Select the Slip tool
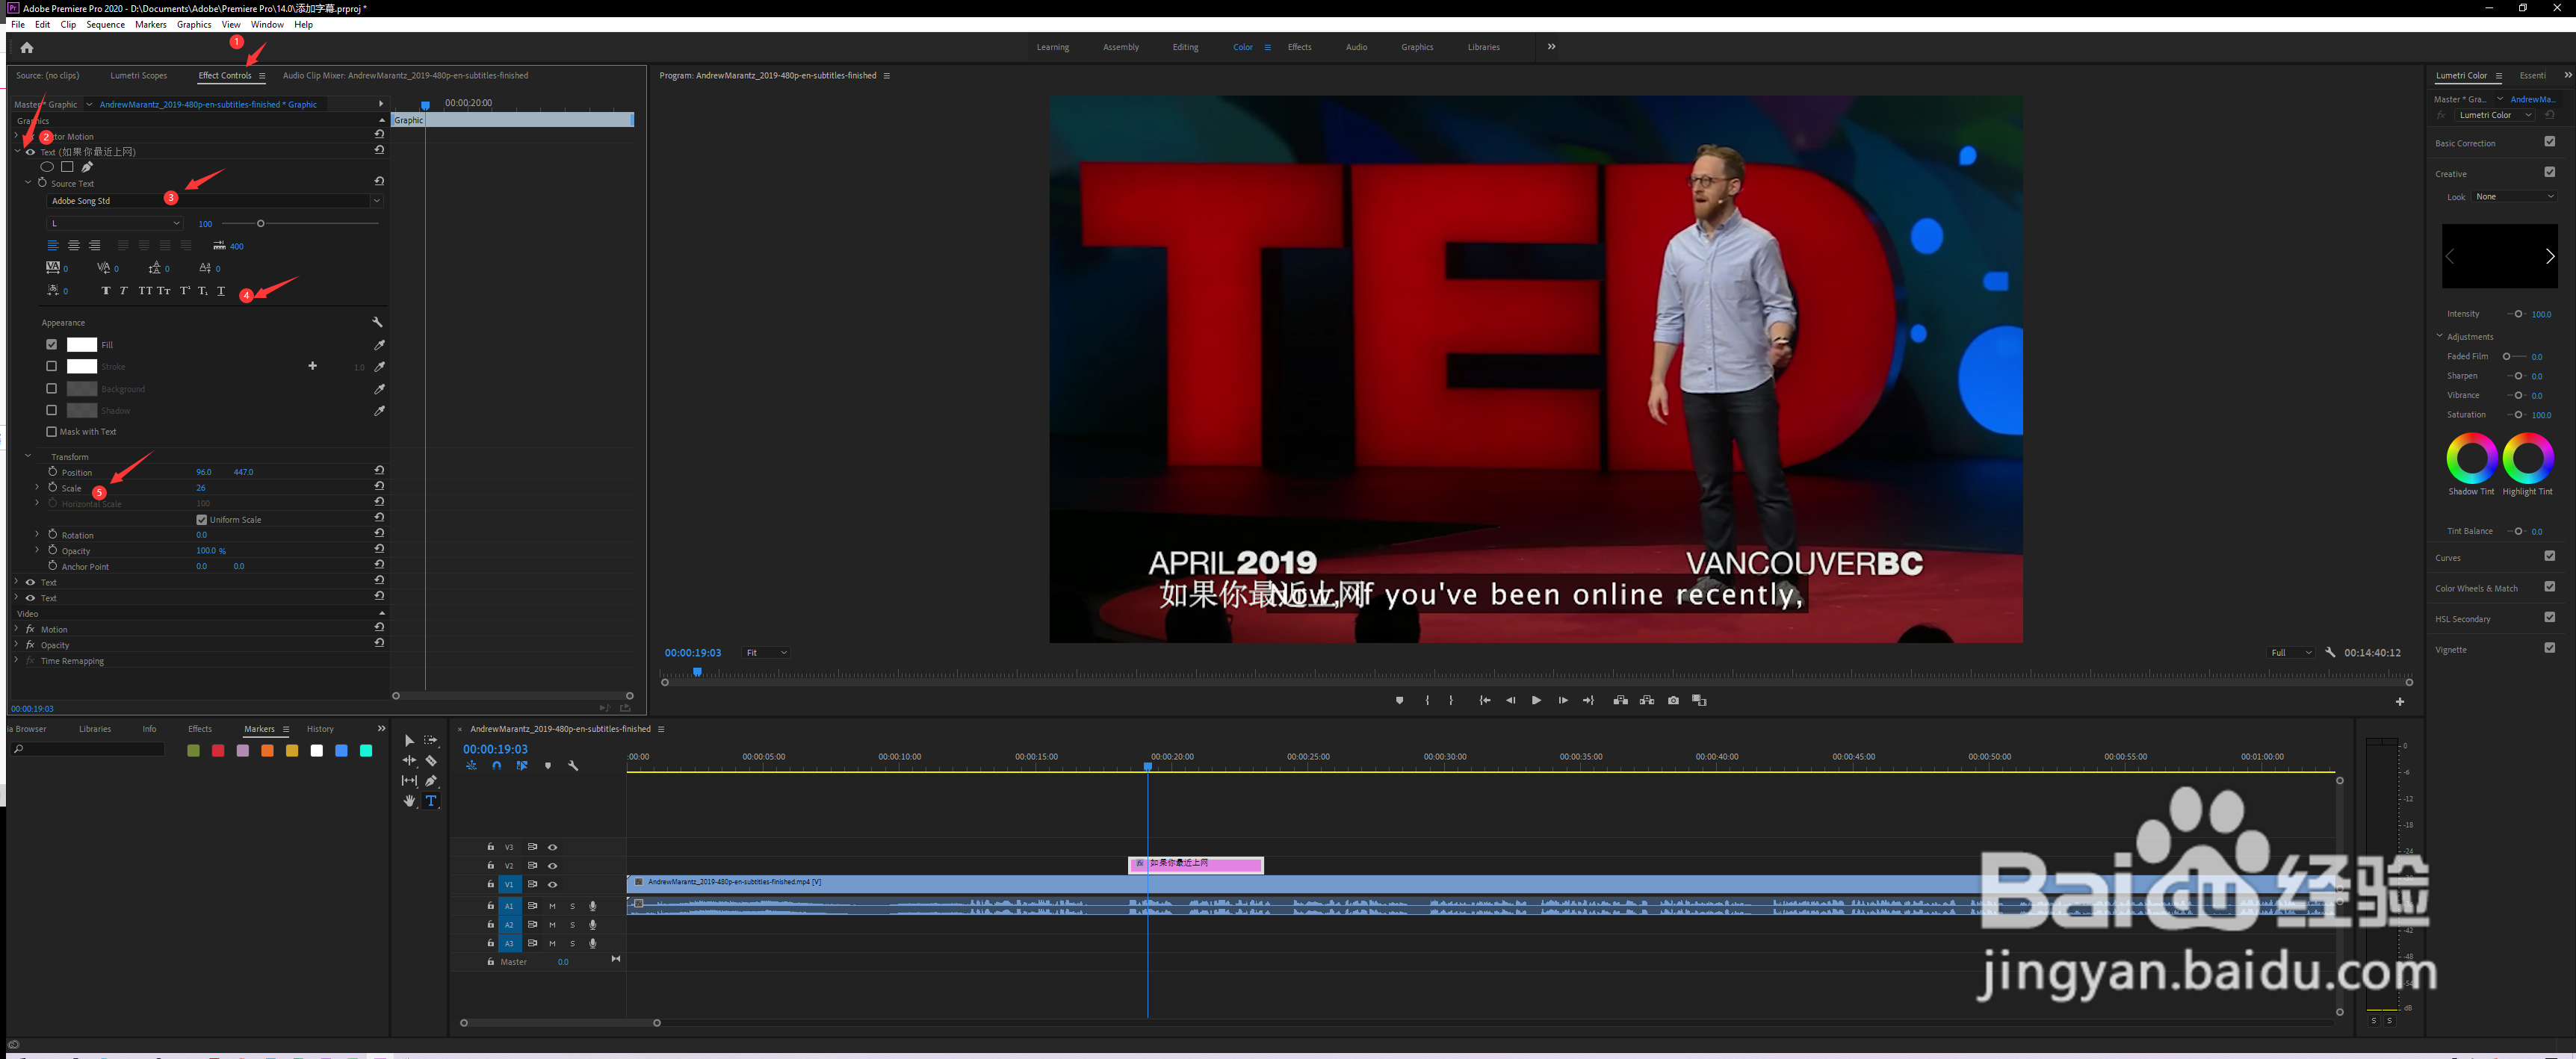This screenshot has height=1059, width=2576. 409,781
